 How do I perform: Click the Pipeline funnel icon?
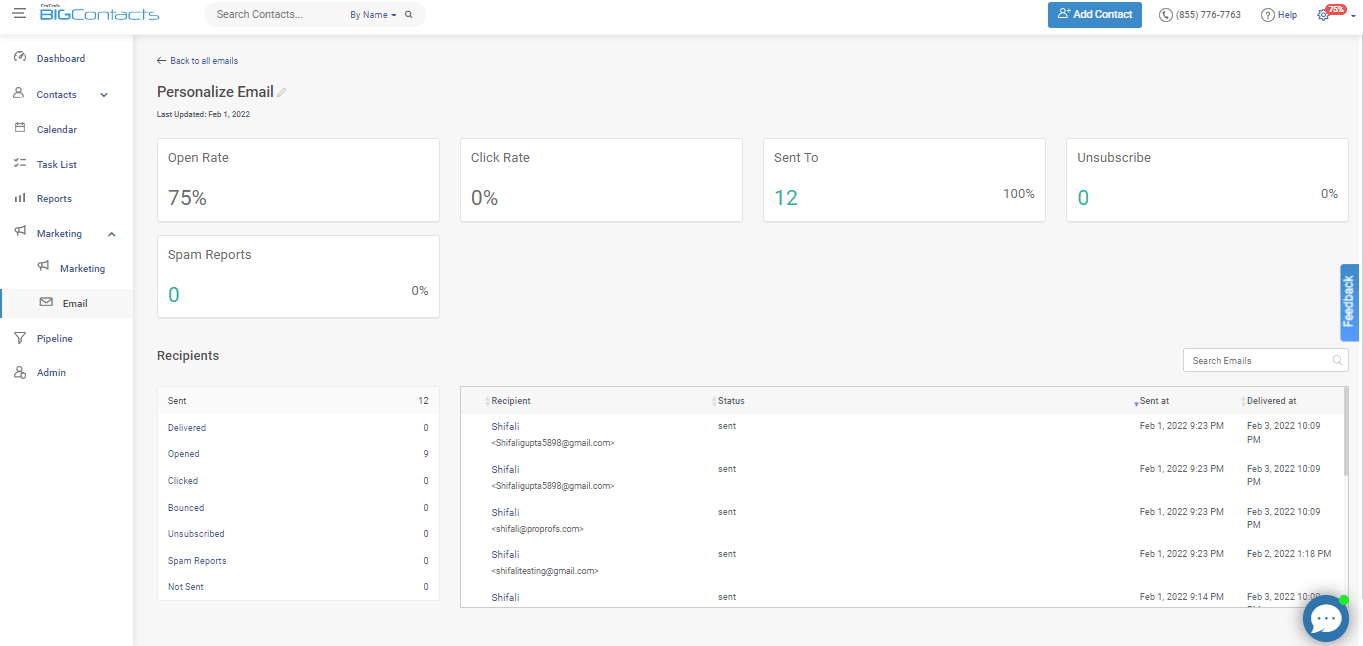pos(19,338)
